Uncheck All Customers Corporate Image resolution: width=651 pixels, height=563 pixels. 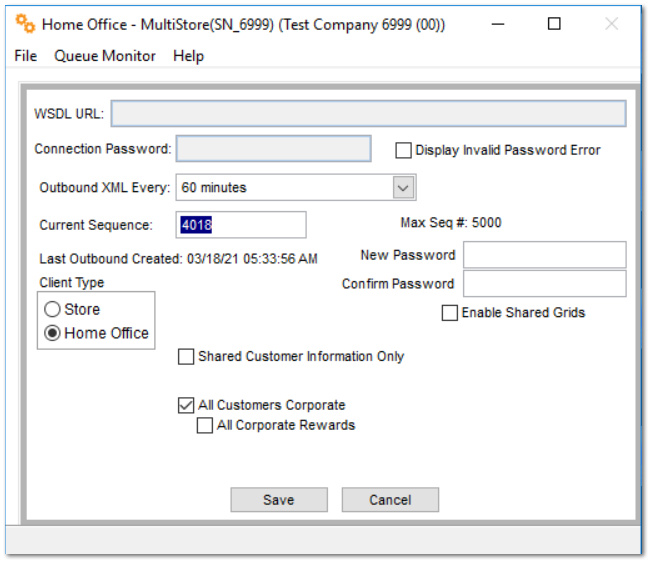tap(186, 405)
